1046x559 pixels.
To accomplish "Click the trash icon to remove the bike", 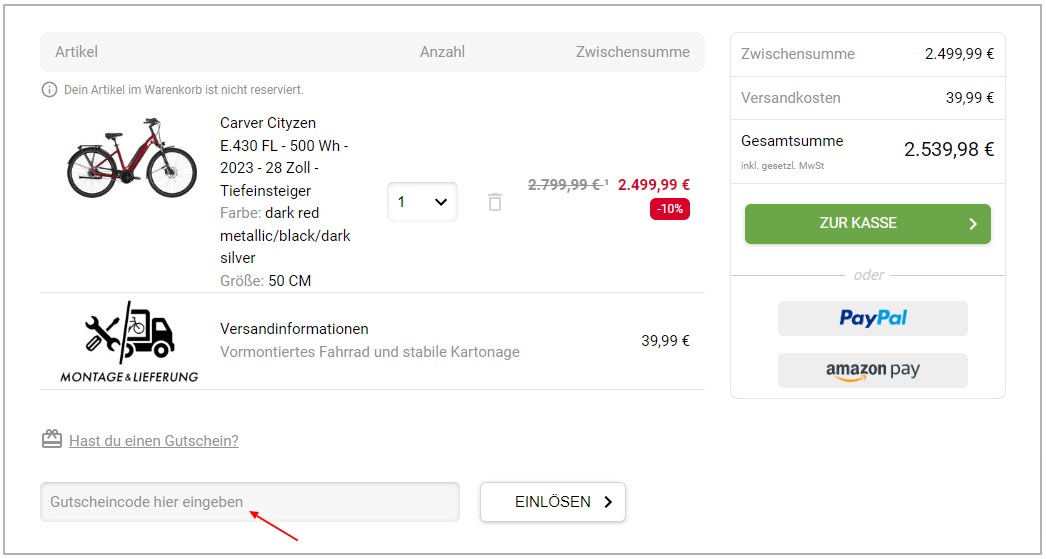I will coord(494,202).
